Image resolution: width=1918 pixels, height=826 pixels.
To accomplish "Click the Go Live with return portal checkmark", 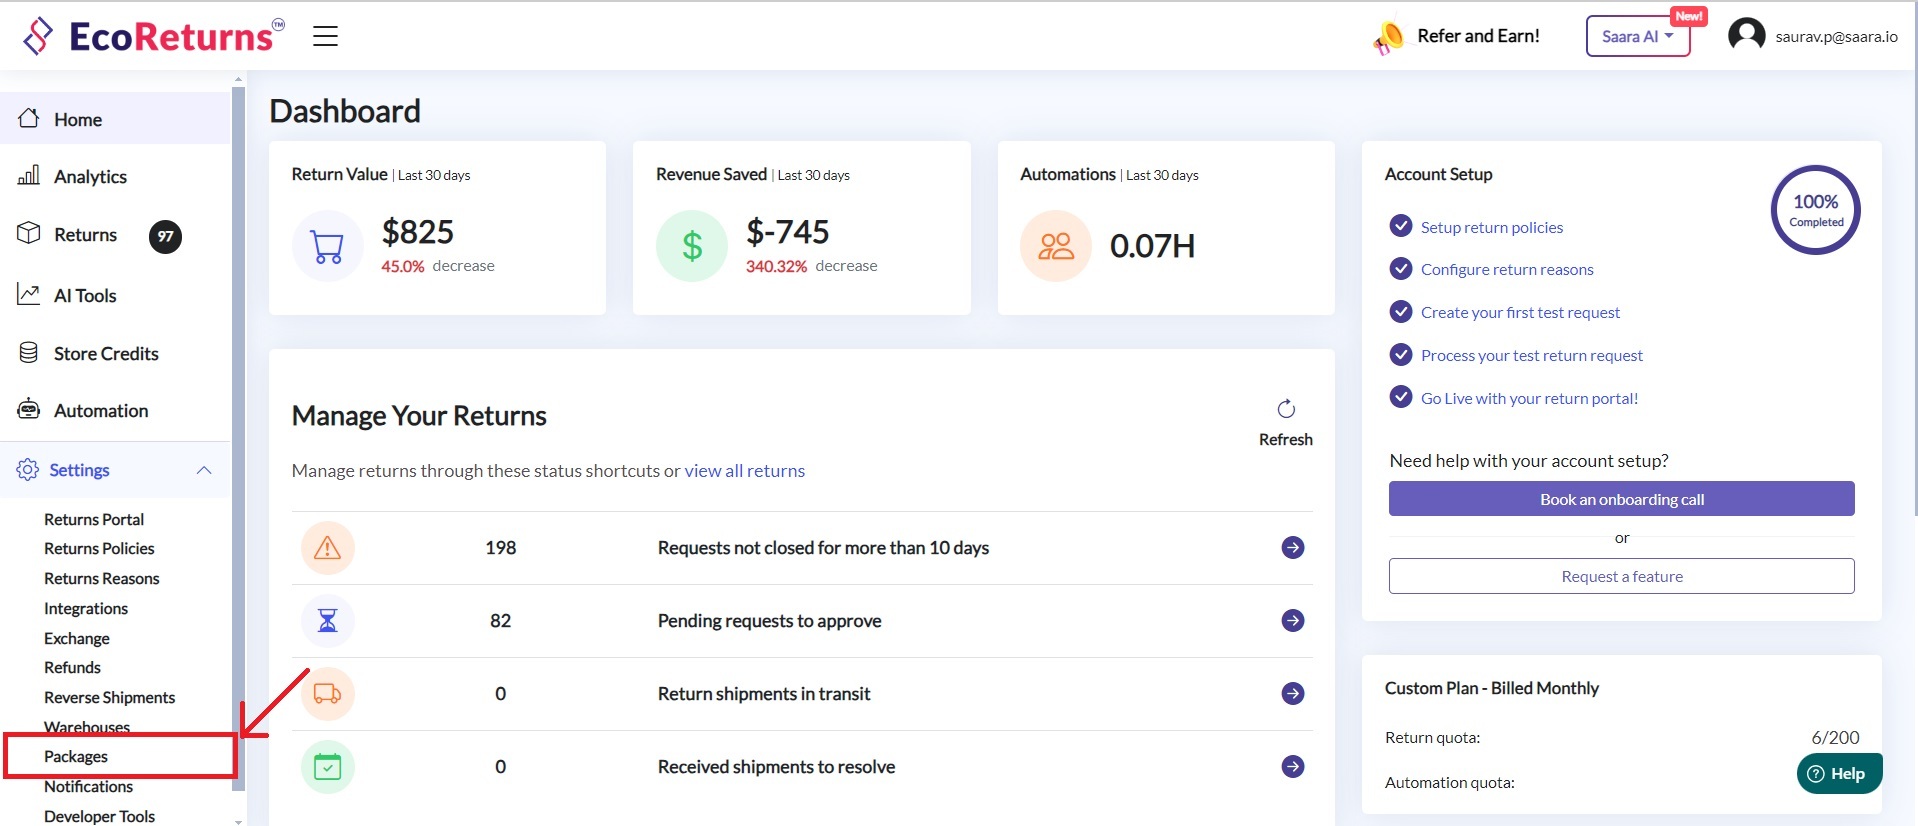I will click(1401, 397).
